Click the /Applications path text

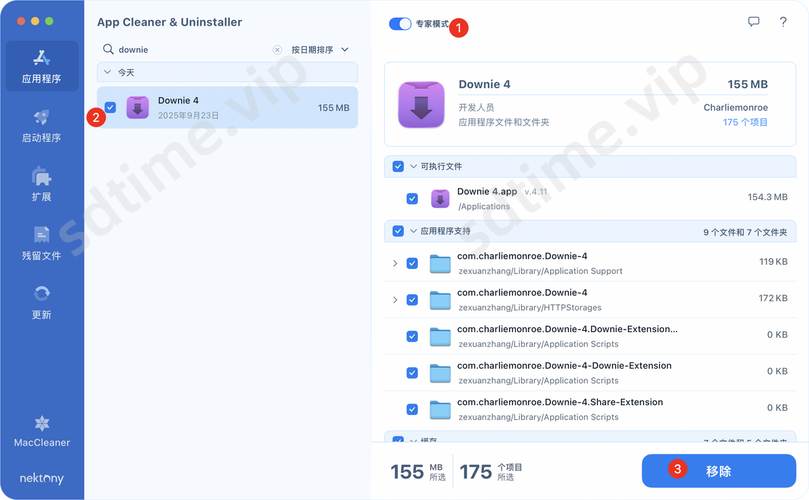tap(484, 206)
